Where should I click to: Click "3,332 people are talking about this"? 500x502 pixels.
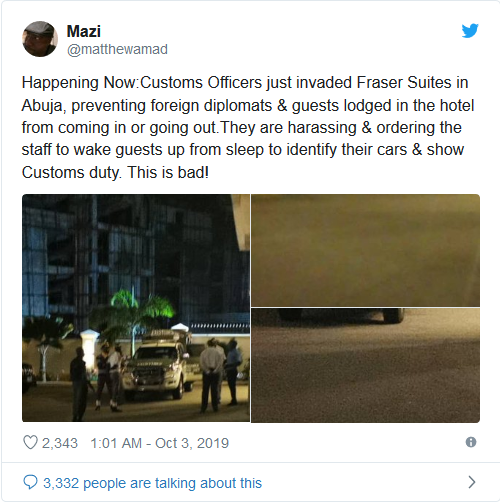(153, 483)
